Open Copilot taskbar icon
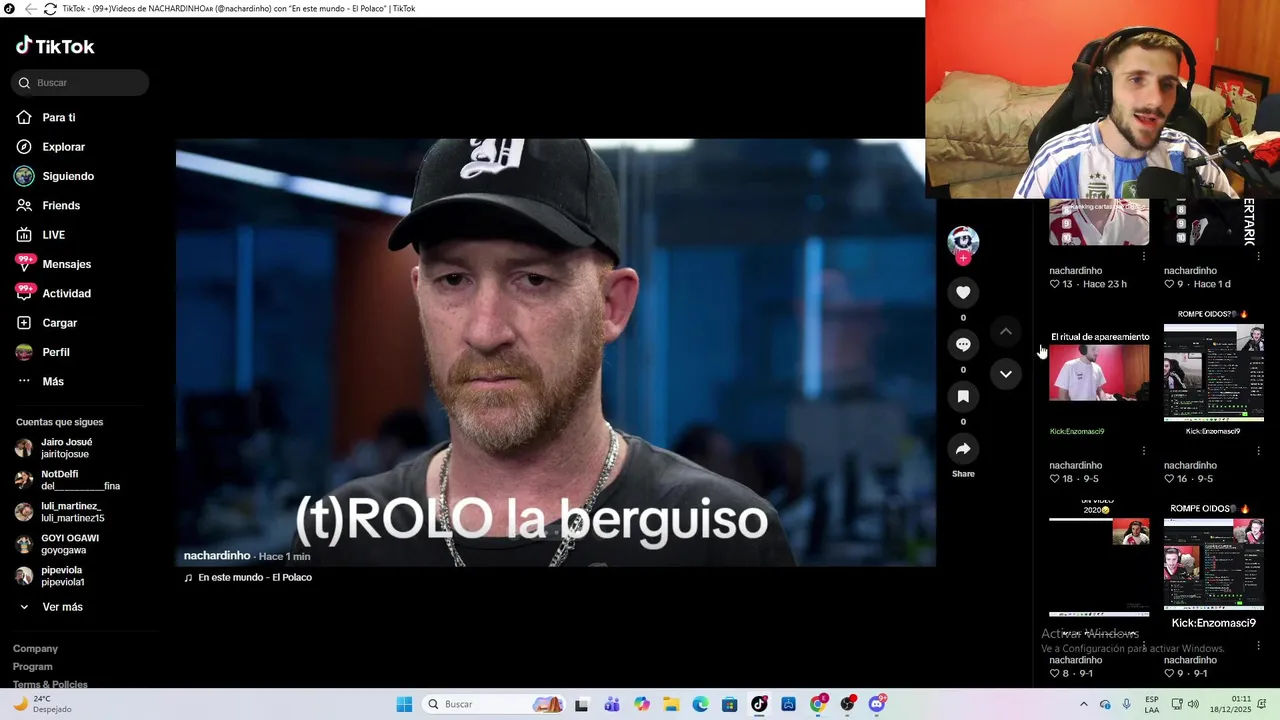This screenshot has height=720, width=1280. [x=642, y=704]
